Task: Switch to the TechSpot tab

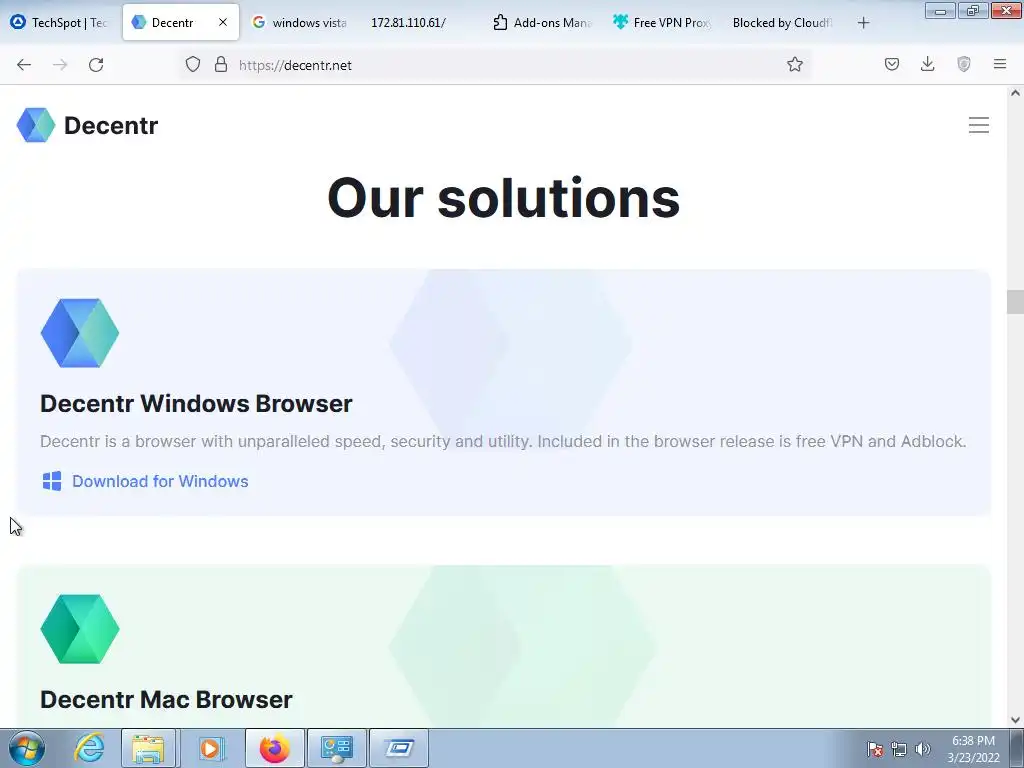Action: [60, 23]
